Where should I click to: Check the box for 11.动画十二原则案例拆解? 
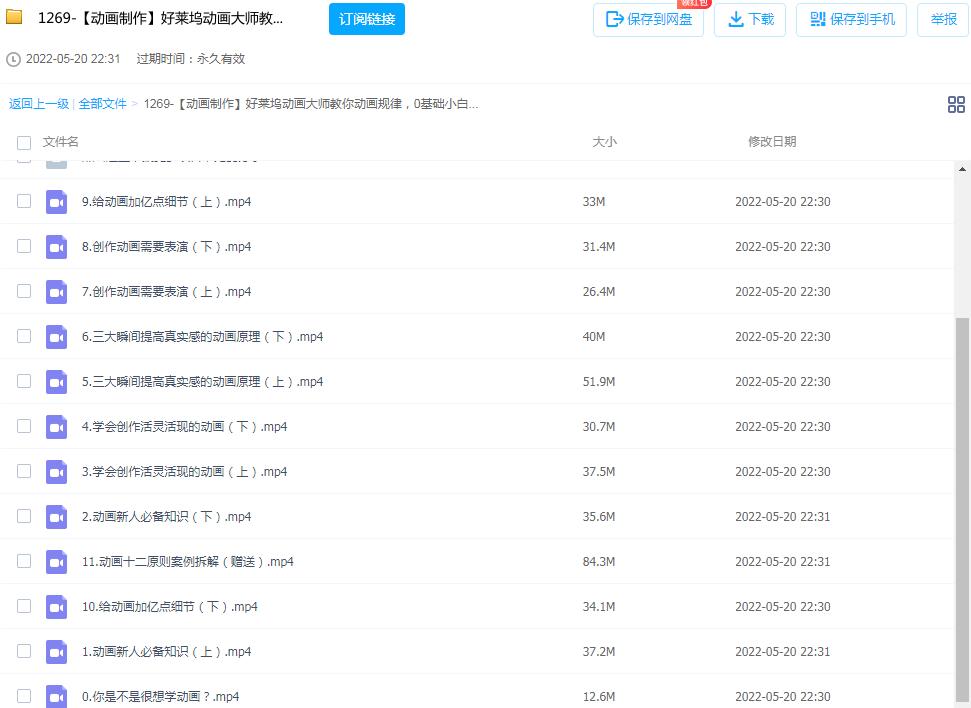[x=24, y=561]
